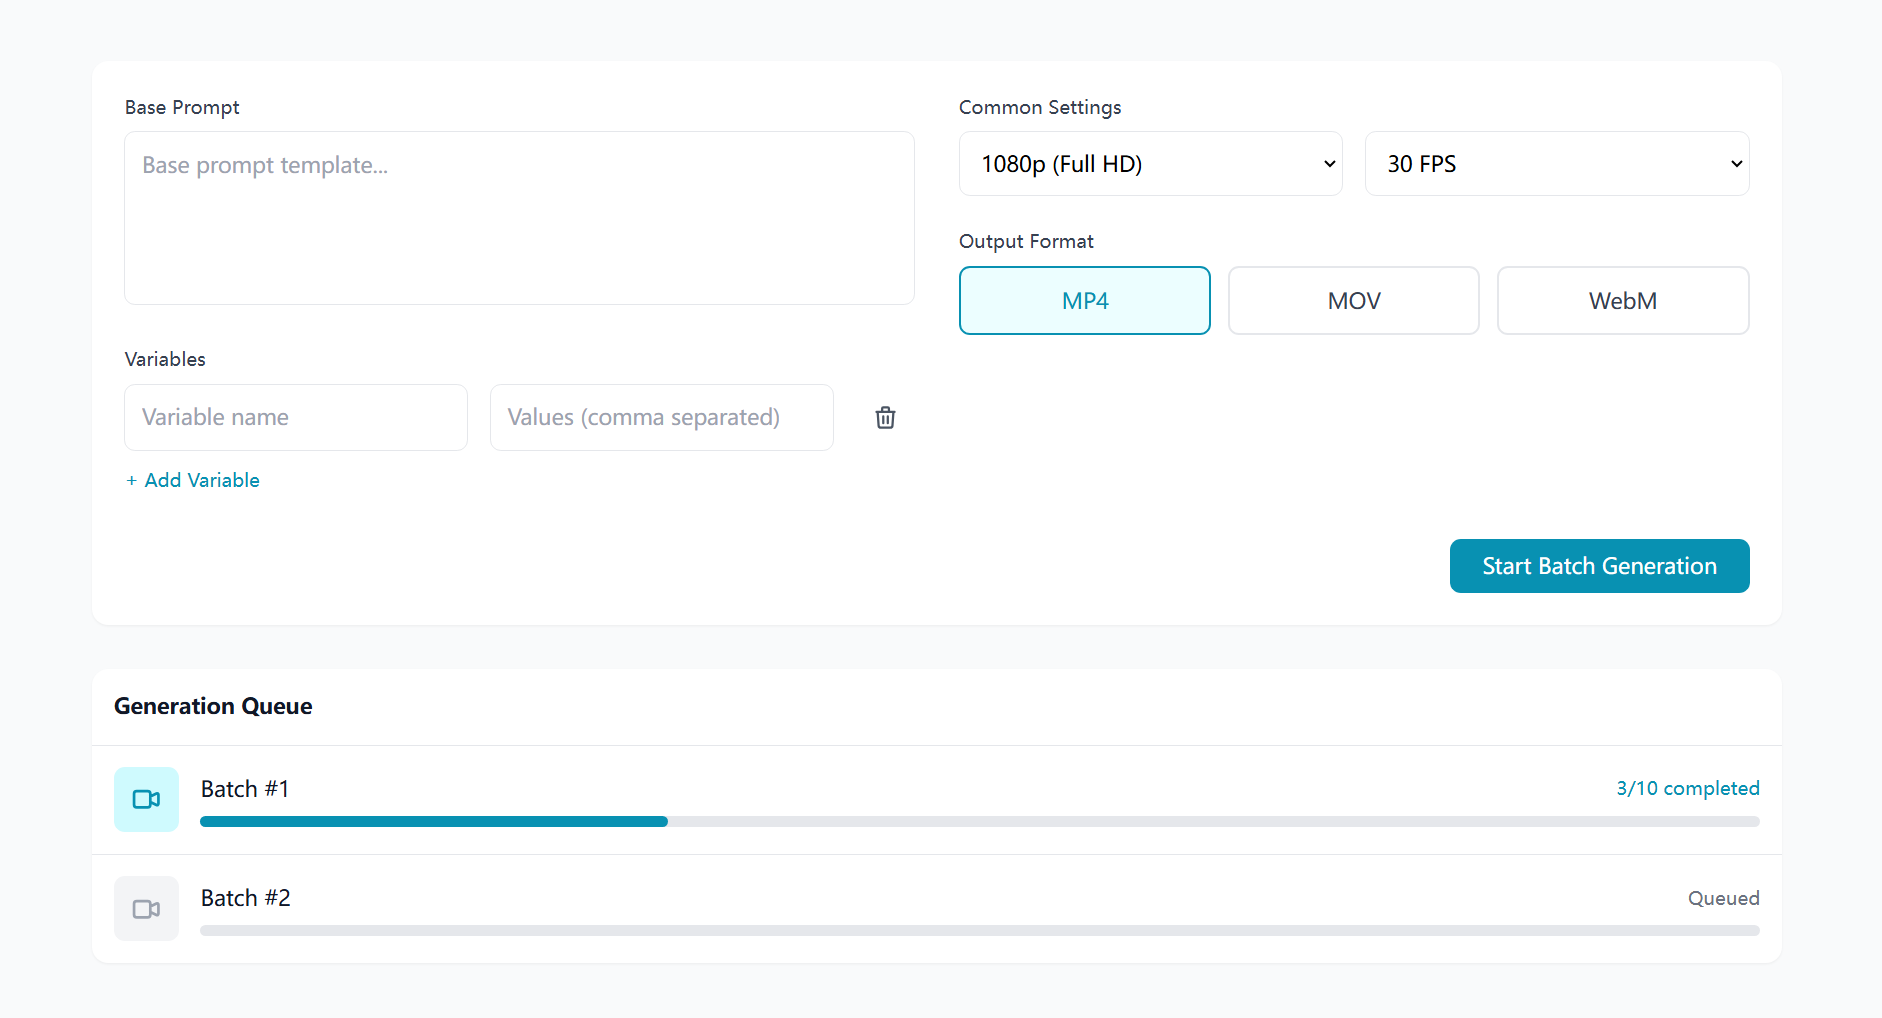Add a new variable
Image resolution: width=1882 pixels, height=1018 pixels.
[193, 480]
